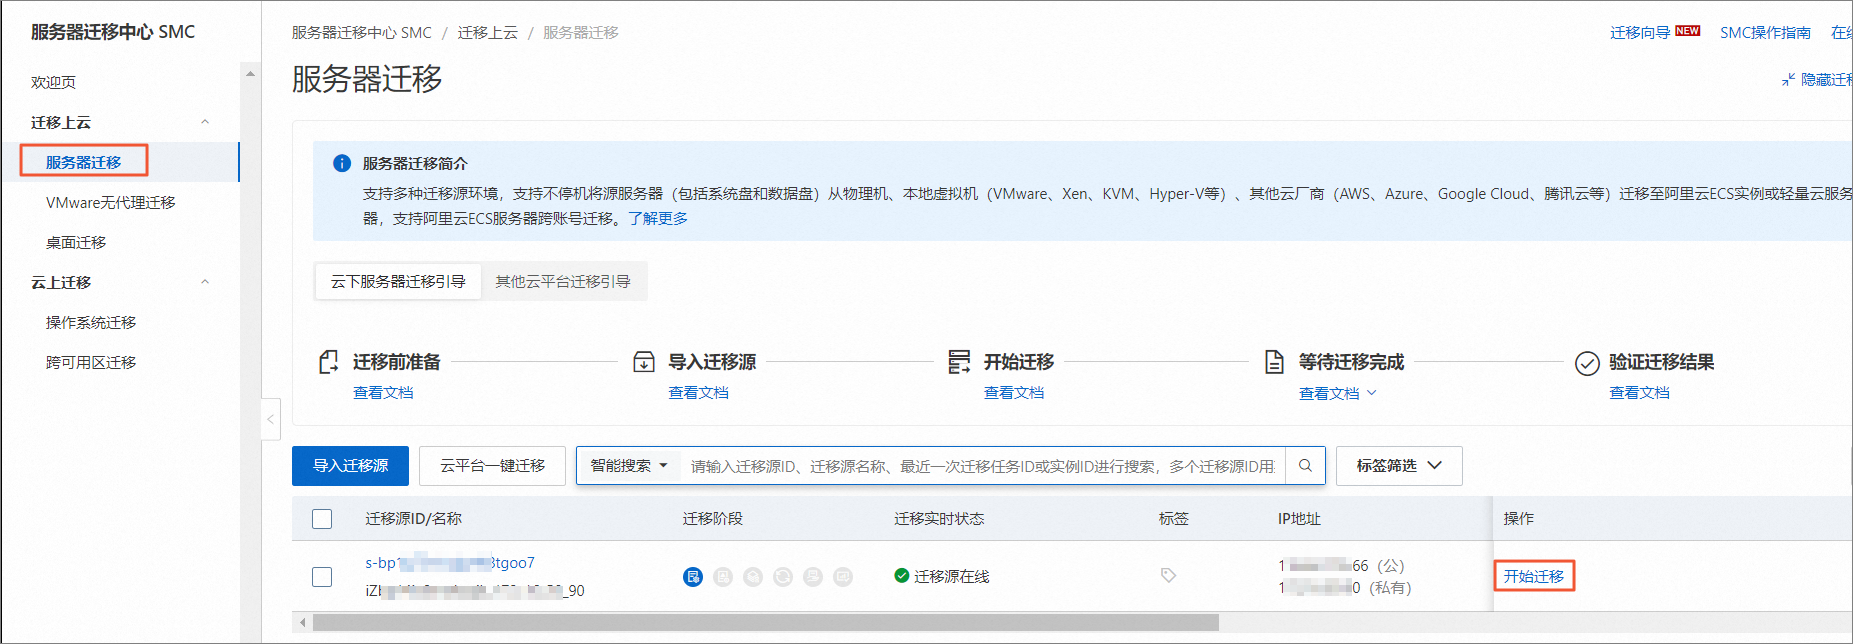Click the first blue migration stage icon

pyautogui.click(x=693, y=577)
